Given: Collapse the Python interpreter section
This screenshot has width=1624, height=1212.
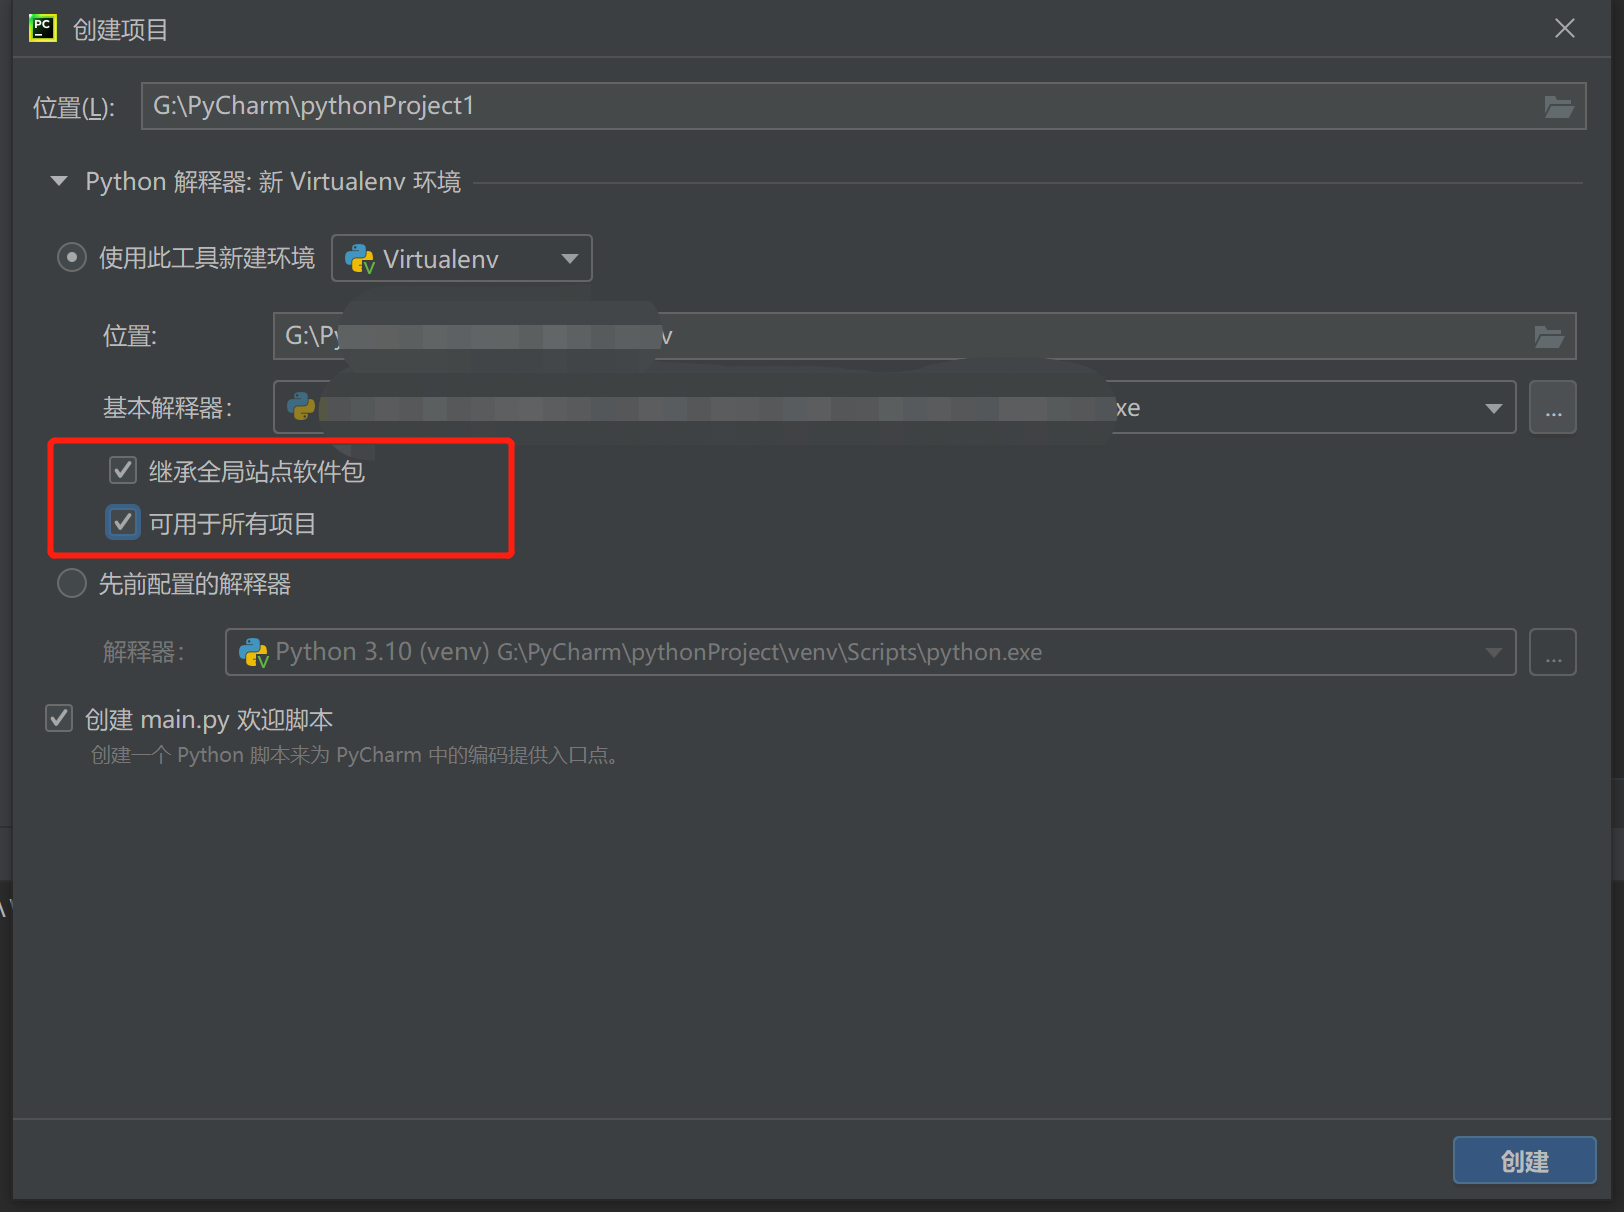Looking at the screenshot, I should tap(59, 182).
